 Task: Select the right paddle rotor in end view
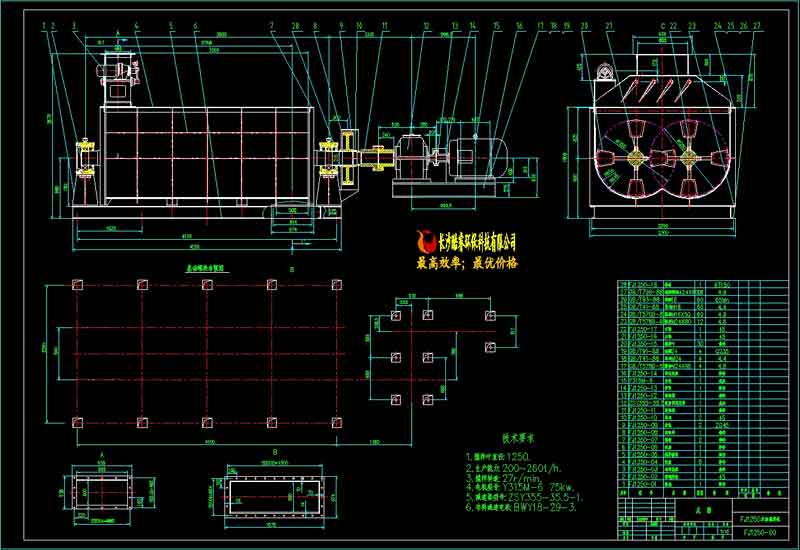(692, 159)
